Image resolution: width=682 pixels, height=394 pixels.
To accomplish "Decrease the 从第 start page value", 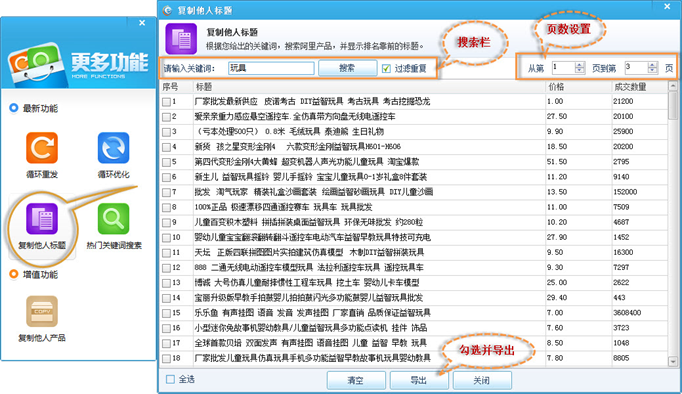I will coord(579,70).
